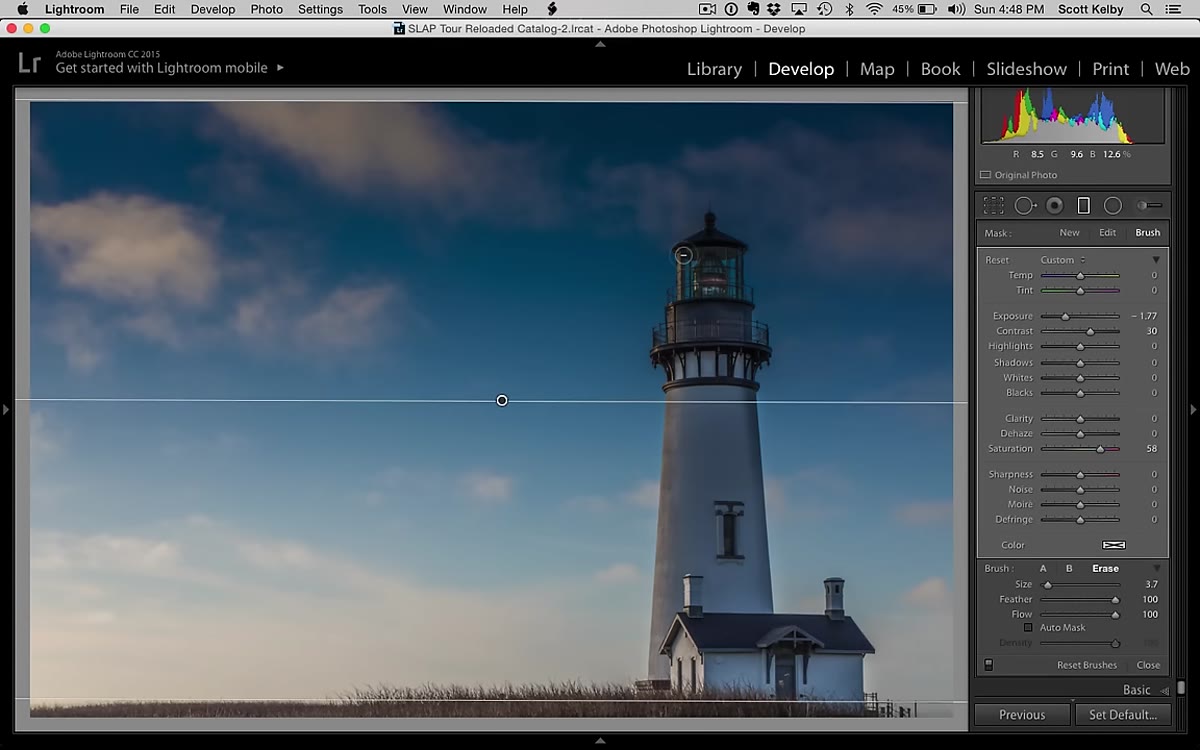Viewport: 1200px width, 750px height.
Task: Click the Set Default... button
Action: (1122, 715)
